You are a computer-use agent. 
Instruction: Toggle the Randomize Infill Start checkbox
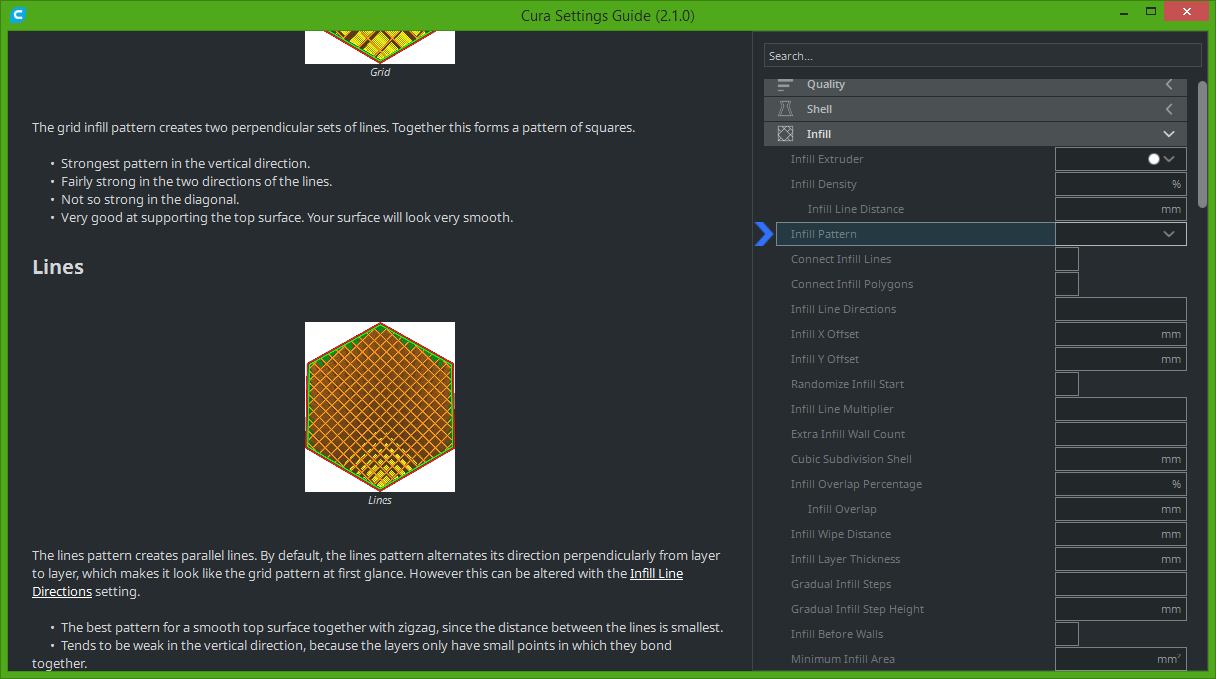coord(1066,383)
